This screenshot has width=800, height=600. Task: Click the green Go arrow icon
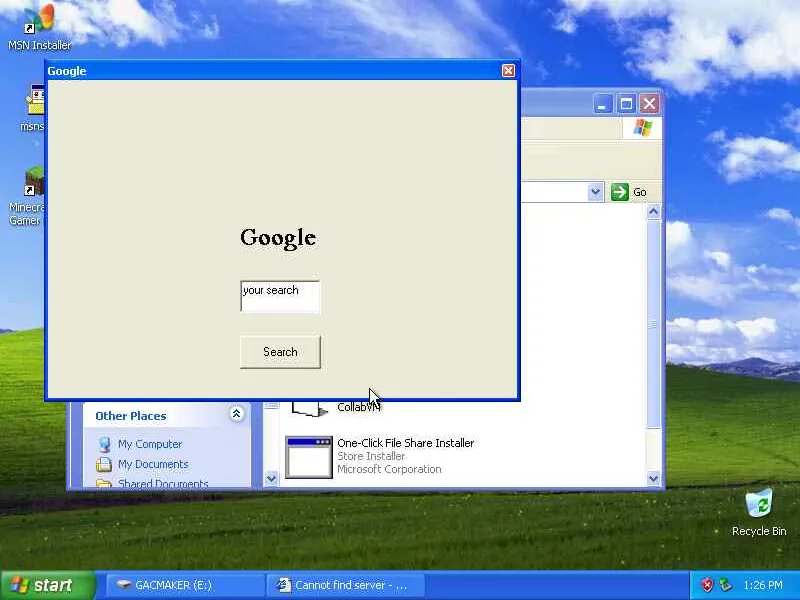coord(619,192)
